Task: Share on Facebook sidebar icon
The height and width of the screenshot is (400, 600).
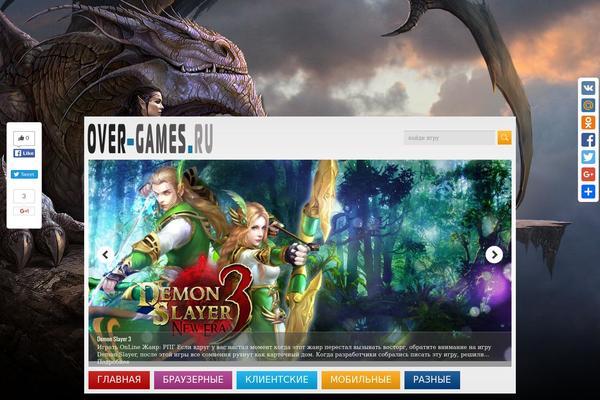Action: pyautogui.click(x=589, y=140)
